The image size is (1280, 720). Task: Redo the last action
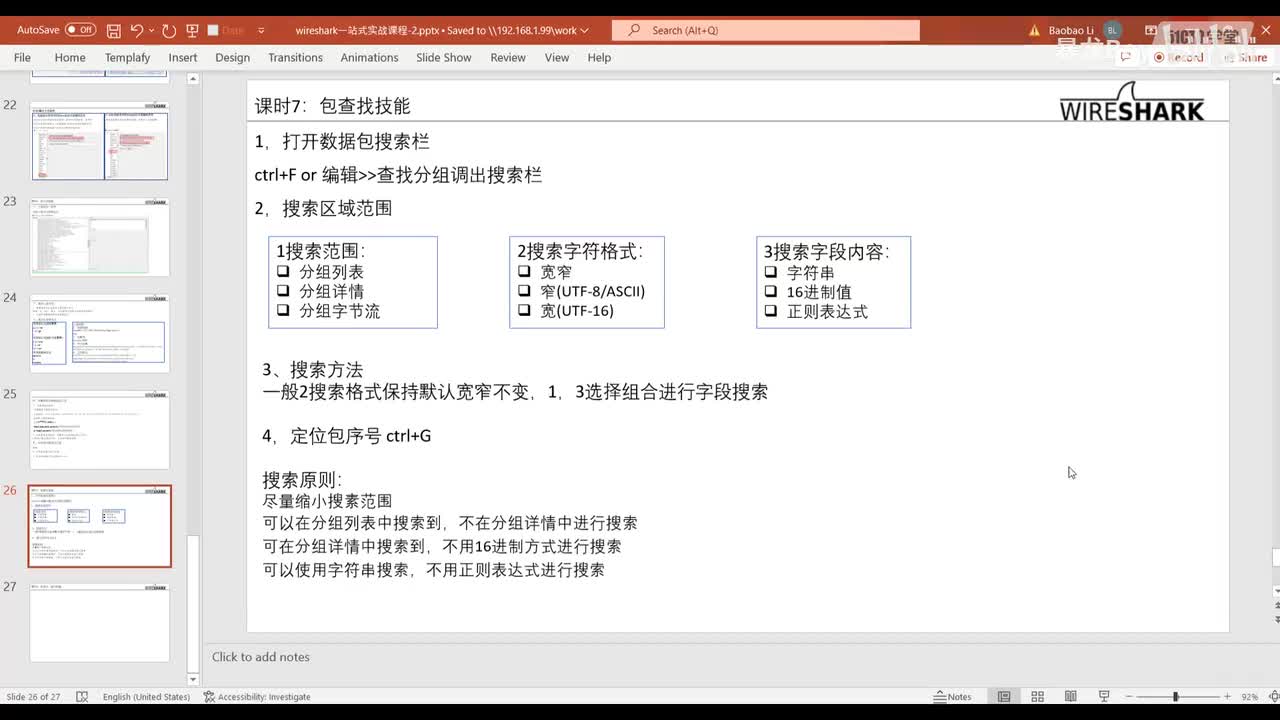pyautogui.click(x=168, y=31)
